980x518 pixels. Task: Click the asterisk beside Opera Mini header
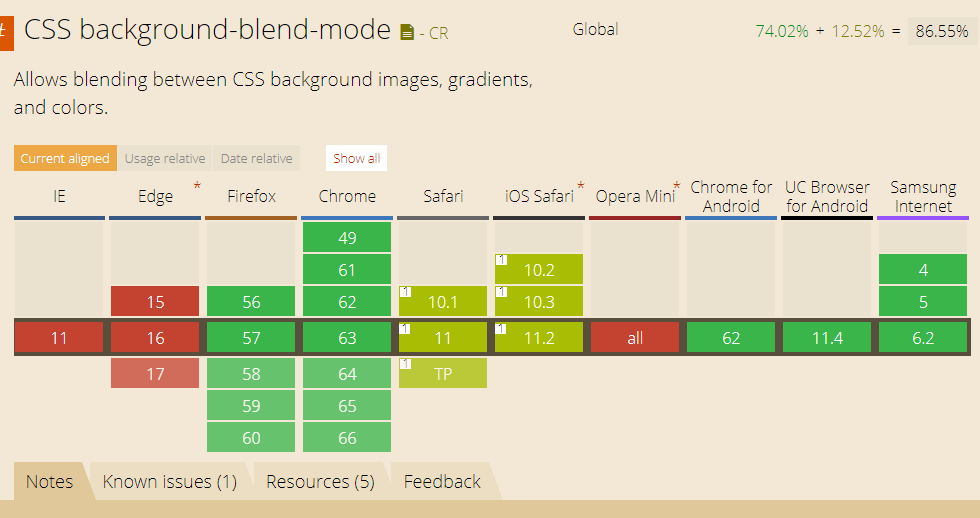[677, 186]
